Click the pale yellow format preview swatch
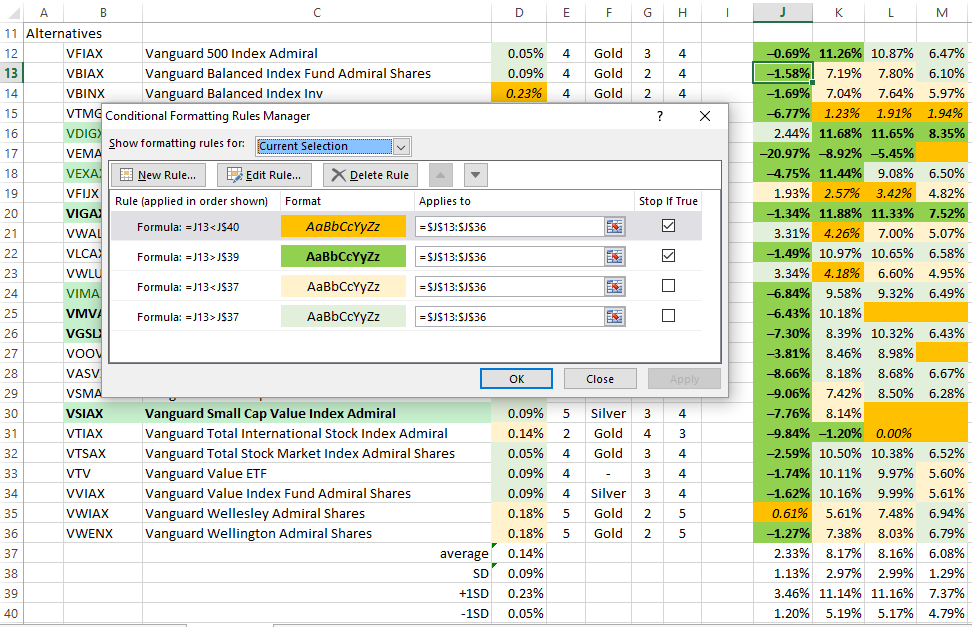972x627 pixels. tap(343, 287)
